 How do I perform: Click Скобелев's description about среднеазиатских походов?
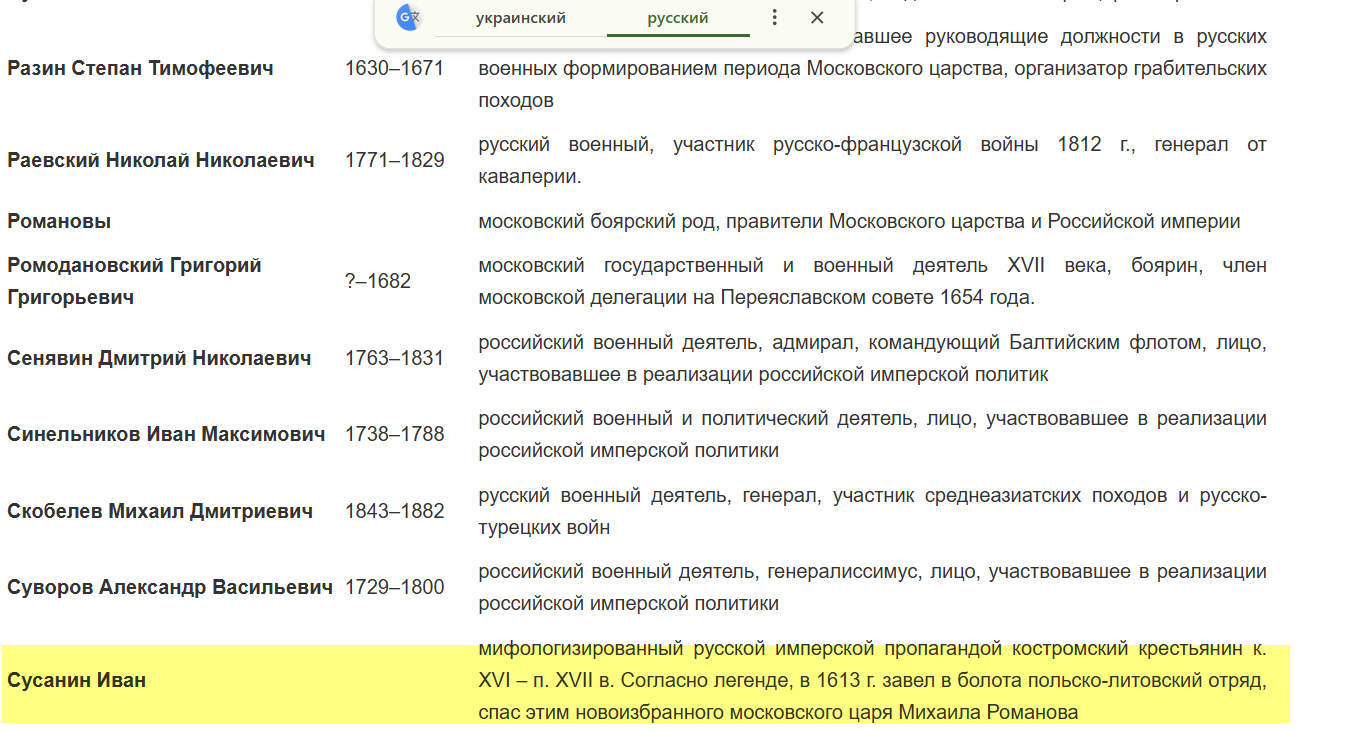click(x=872, y=511)
